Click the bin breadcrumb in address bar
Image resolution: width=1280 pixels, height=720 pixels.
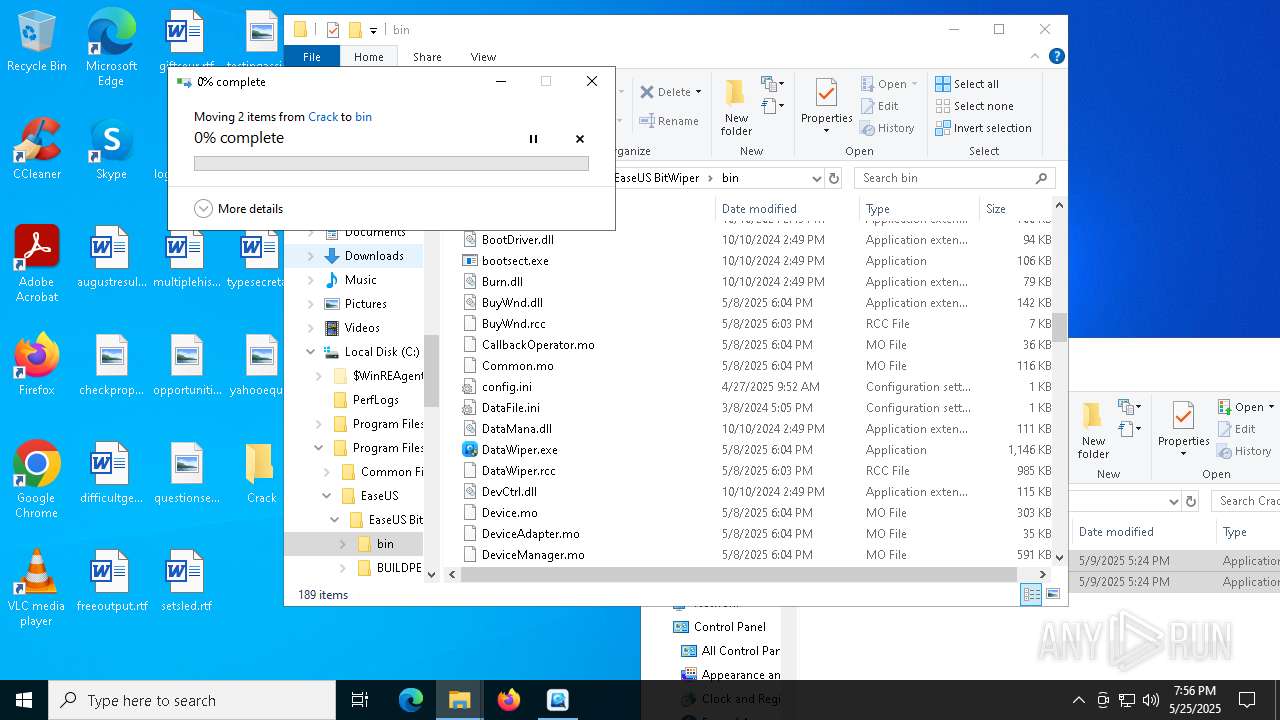pyautogui.click(x=730, y=178)
